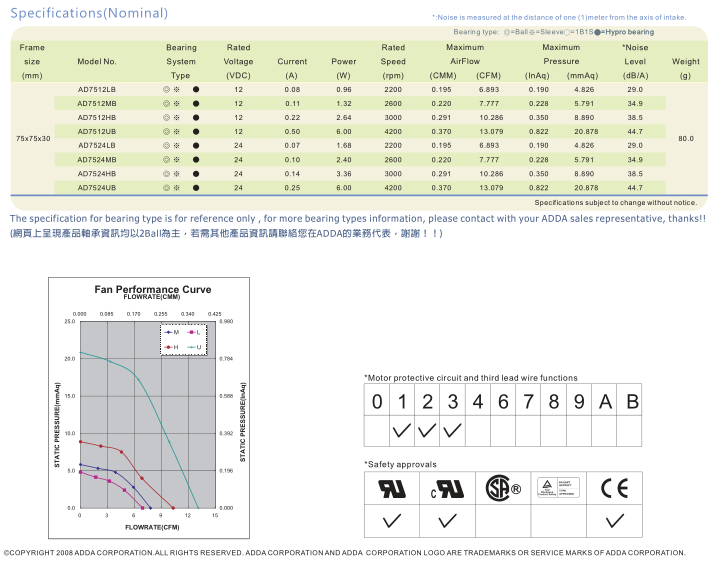The image size is (708, 561).
Task: Click the Hypro bearing dot in AD7524HB row
Action: (196, 174)
